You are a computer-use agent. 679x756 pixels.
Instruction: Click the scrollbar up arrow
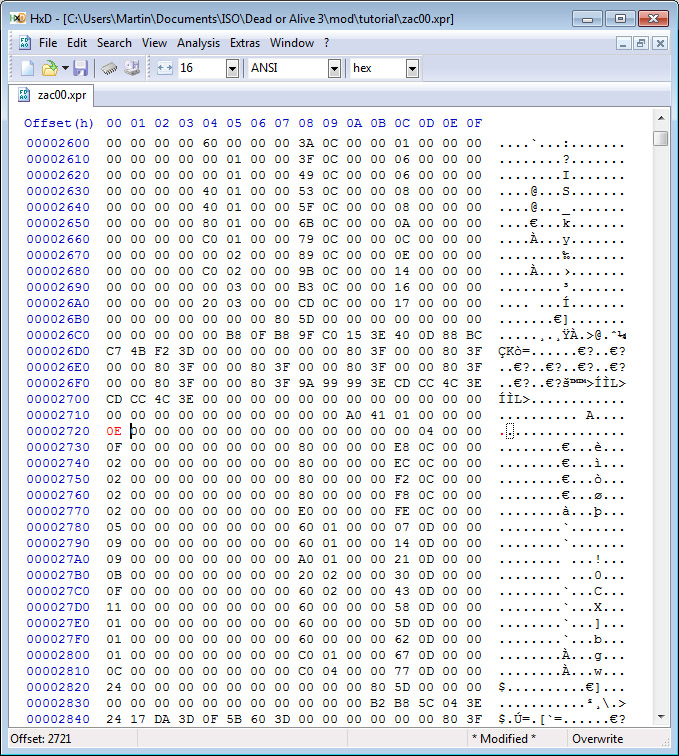tap(661, 118)
